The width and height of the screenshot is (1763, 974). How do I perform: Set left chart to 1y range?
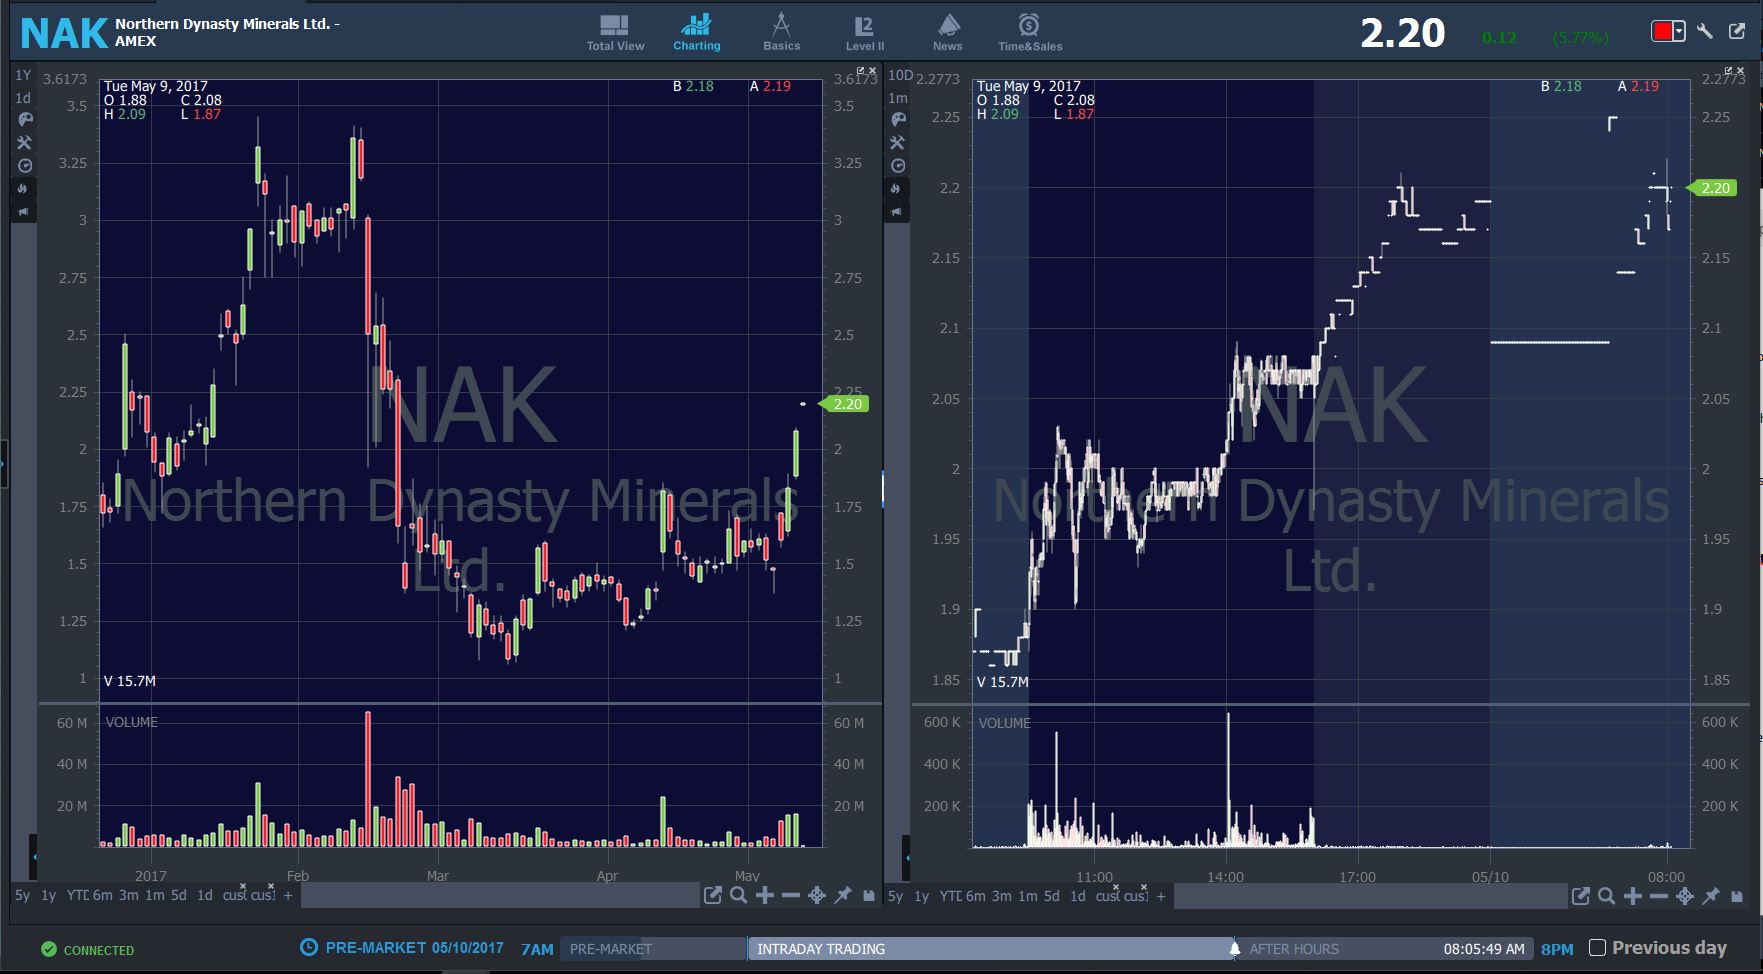point(48,896)
